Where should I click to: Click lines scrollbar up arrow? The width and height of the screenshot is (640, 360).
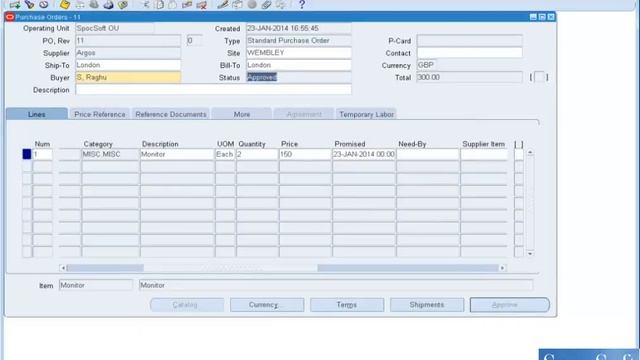coord(530,152)
